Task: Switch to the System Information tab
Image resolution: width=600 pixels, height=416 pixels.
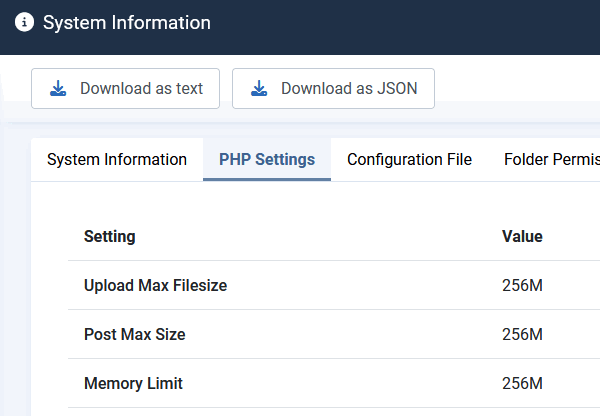Action: (117, 159)
